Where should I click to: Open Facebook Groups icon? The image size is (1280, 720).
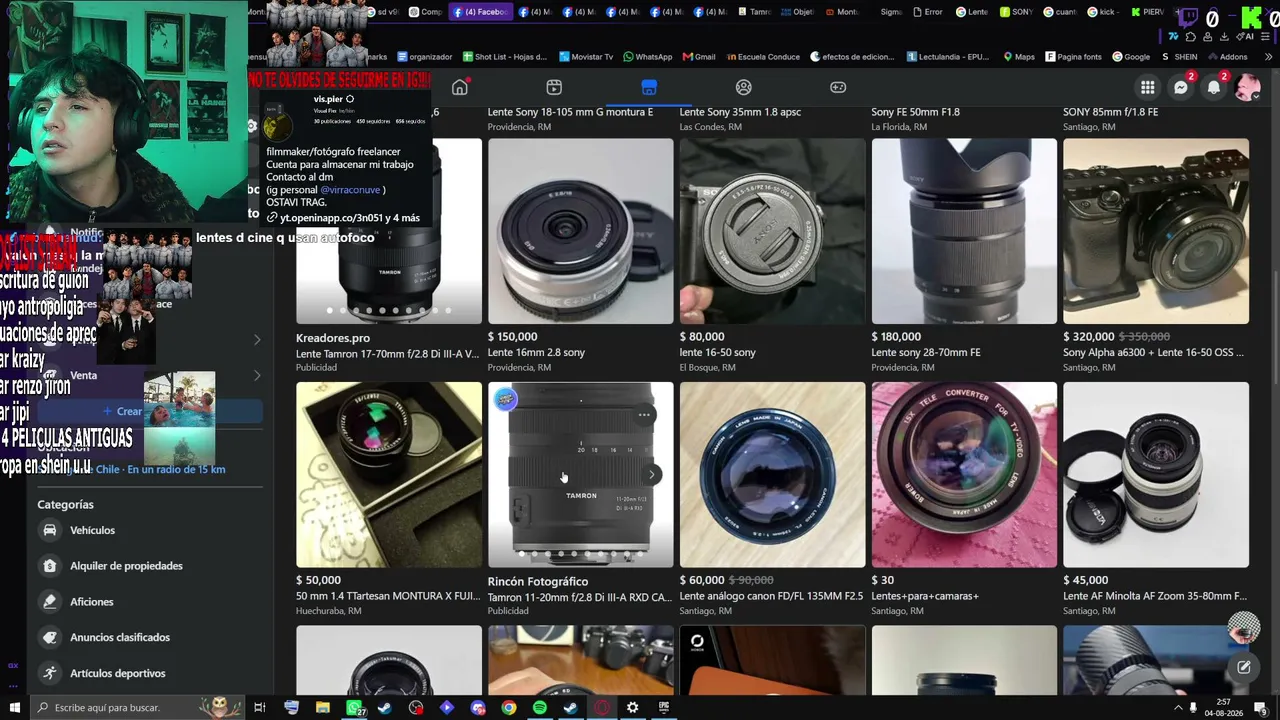pyautogui.click(x=743, y=87)
